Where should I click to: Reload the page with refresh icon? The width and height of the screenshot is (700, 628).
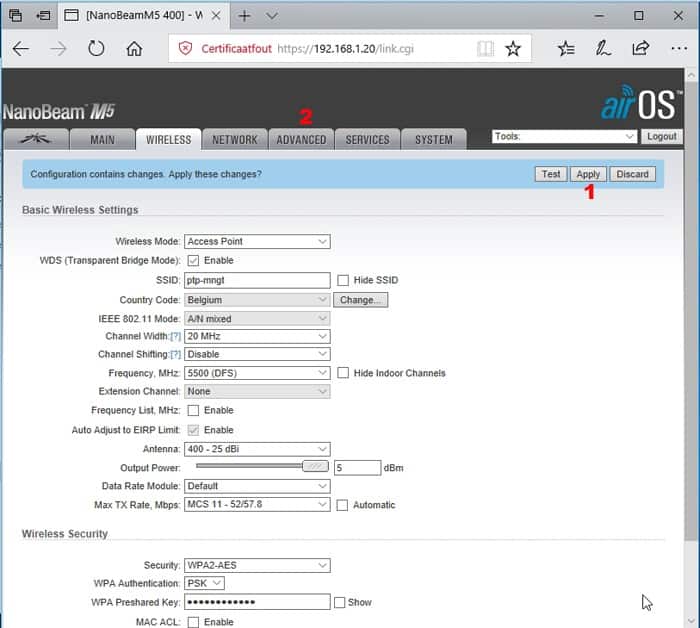tap(96, 49)
